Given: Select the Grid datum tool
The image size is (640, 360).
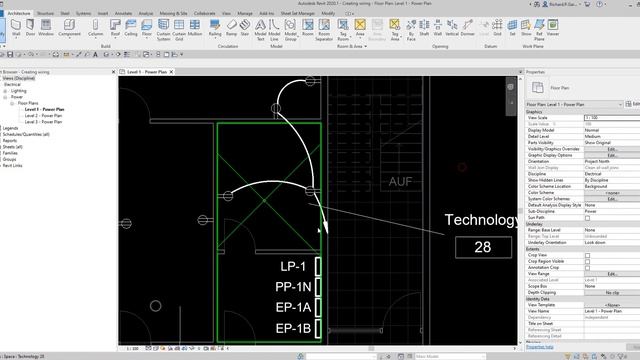Looking at the screenshot, I should (497, 28).
